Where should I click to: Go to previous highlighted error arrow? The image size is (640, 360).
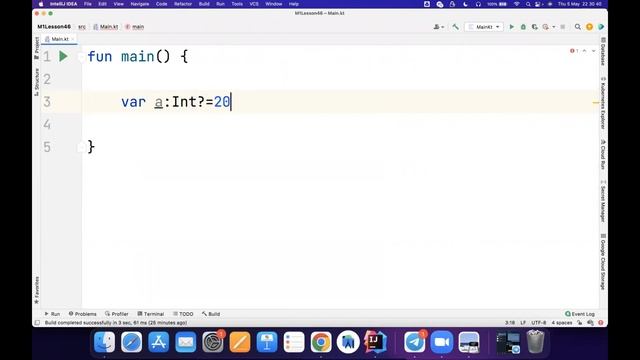[x=584, y=51]
